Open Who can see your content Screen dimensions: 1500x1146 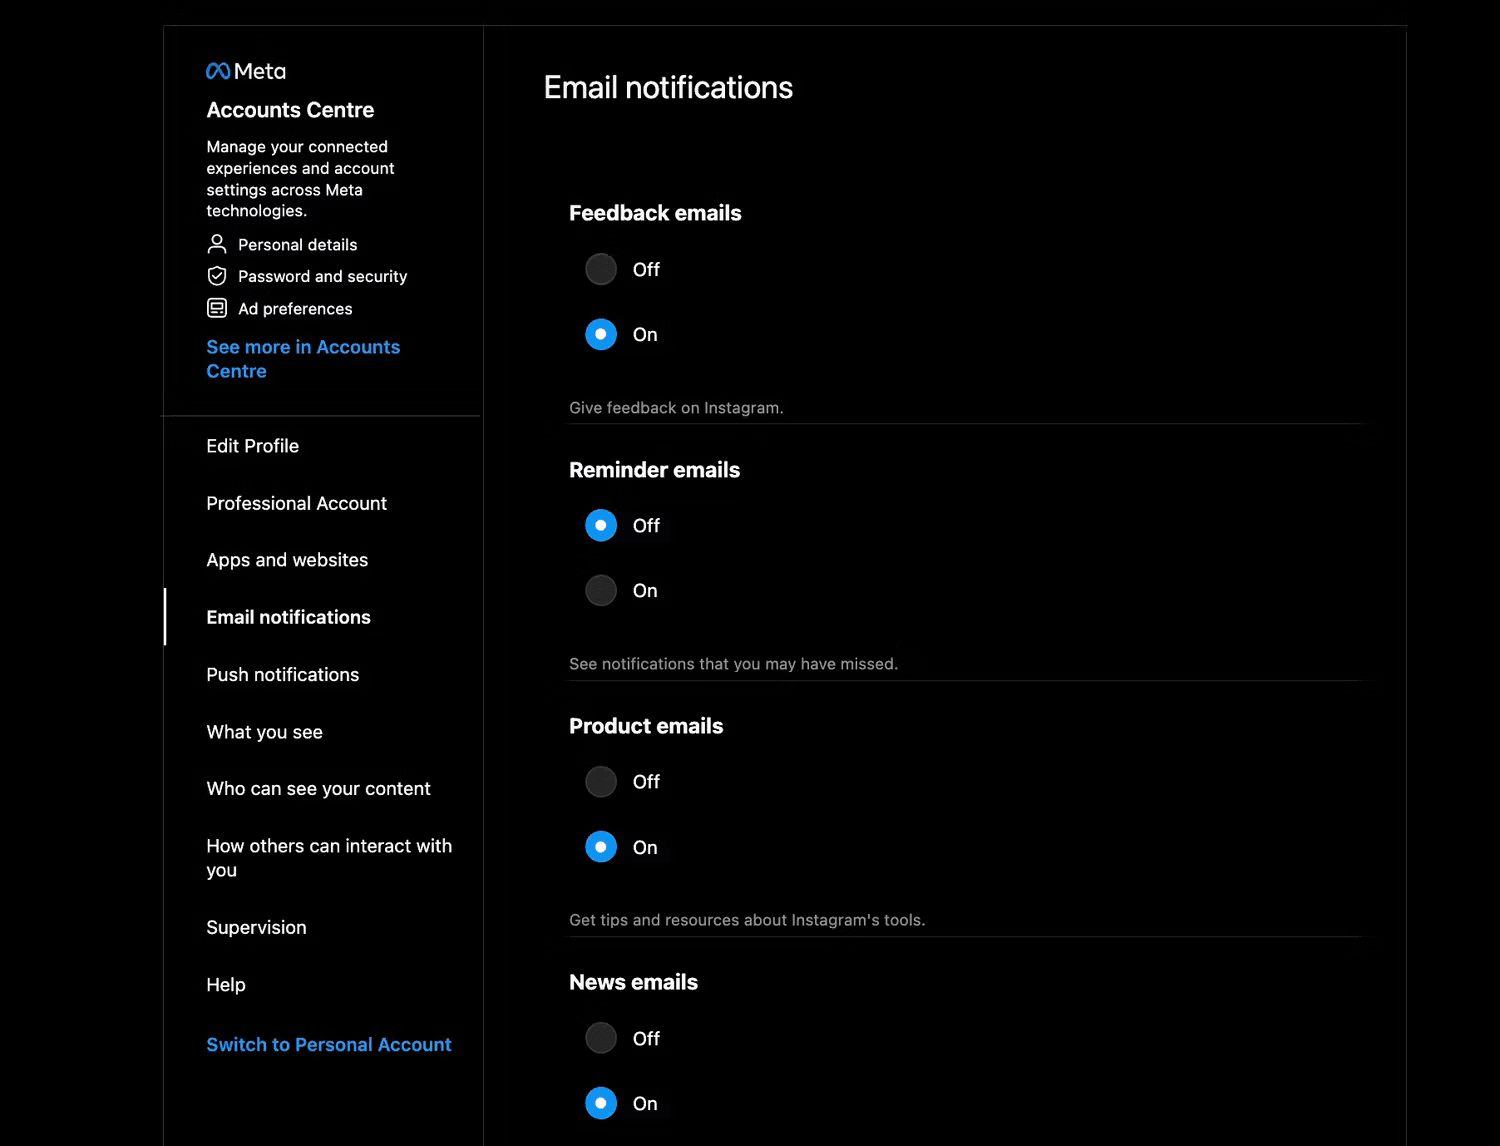[x=318, y=789]
